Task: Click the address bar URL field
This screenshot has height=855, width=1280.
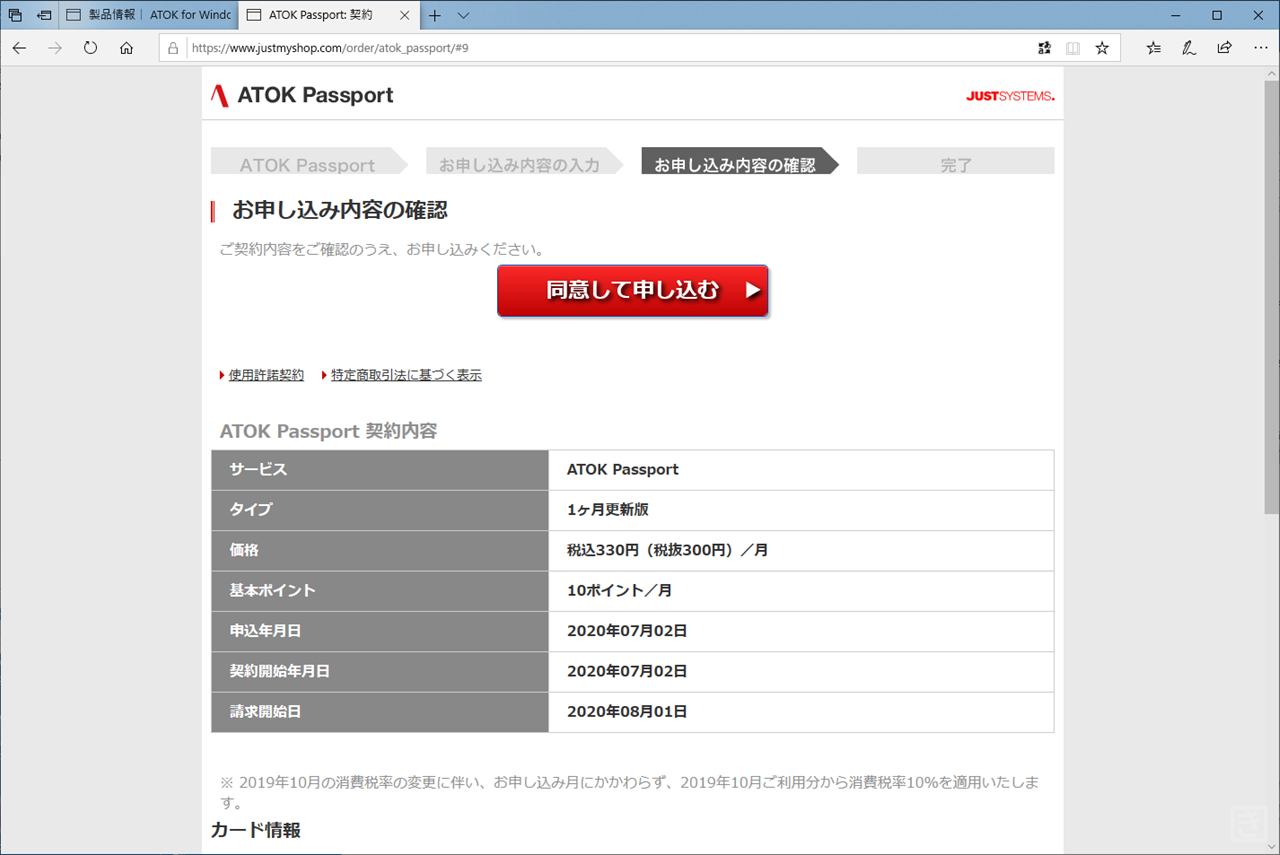Action: (x=600, y=48)
